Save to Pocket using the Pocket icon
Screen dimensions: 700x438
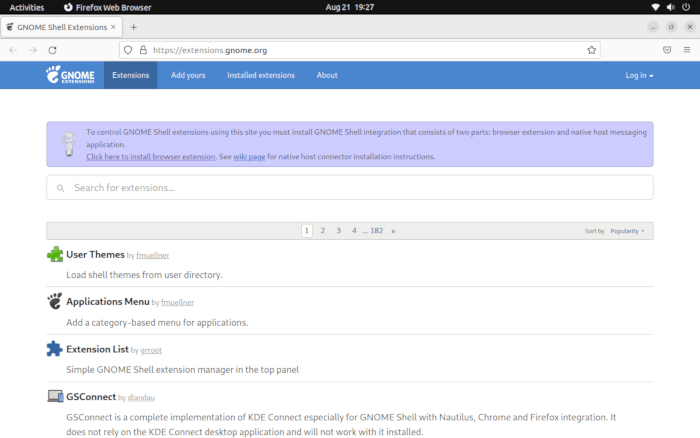(667, 50)
